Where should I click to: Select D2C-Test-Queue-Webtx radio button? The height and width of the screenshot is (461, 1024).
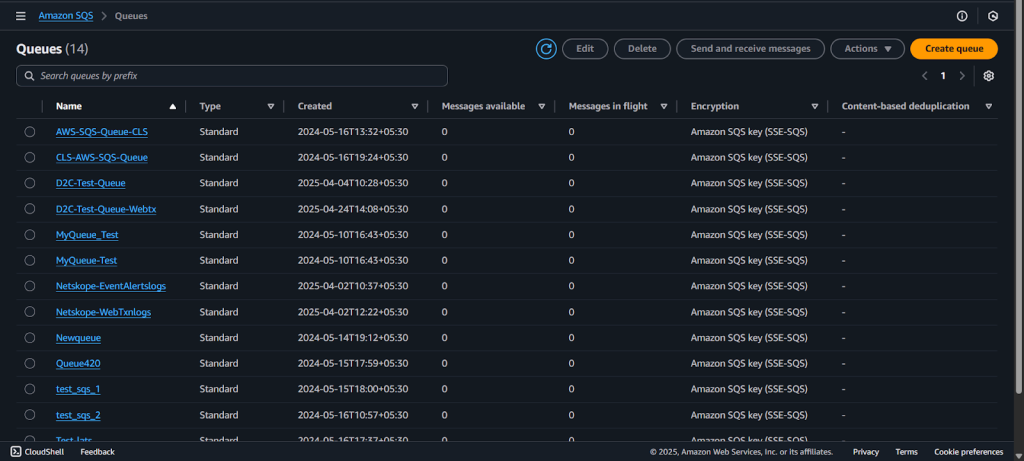[x=30, y=209]
